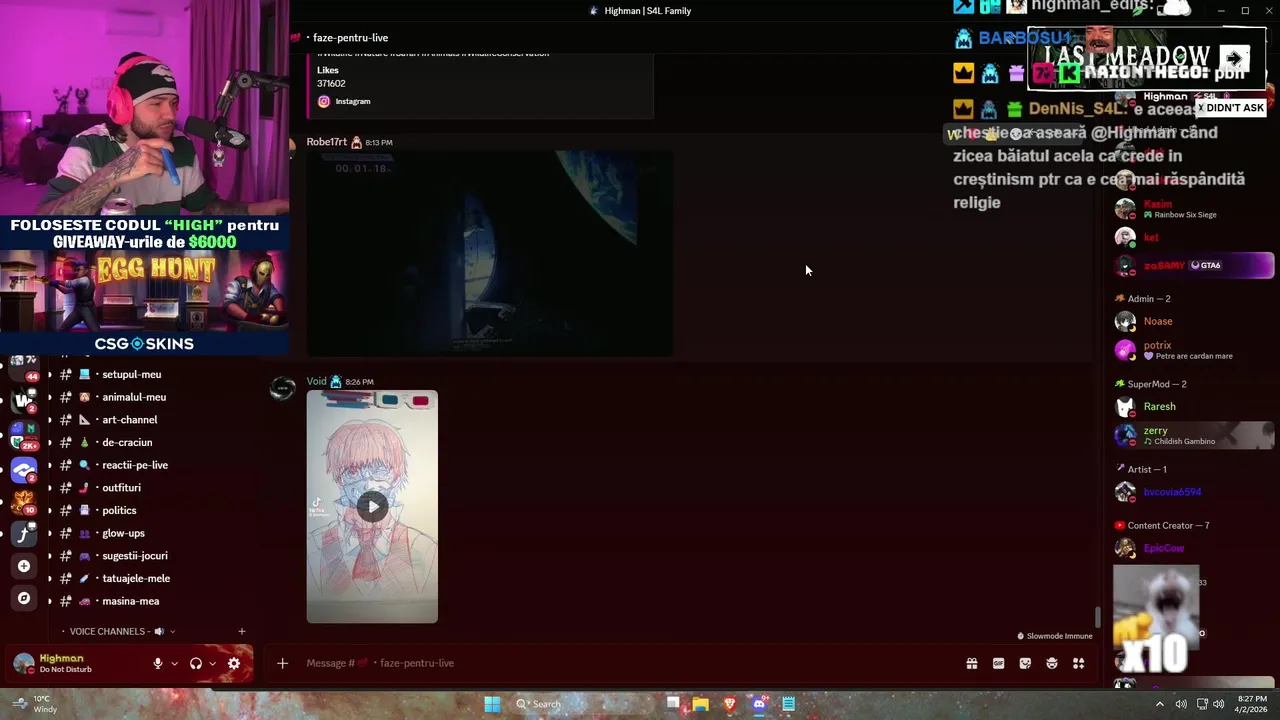Open Robe17rt's dark video attachment

point(490,253)
